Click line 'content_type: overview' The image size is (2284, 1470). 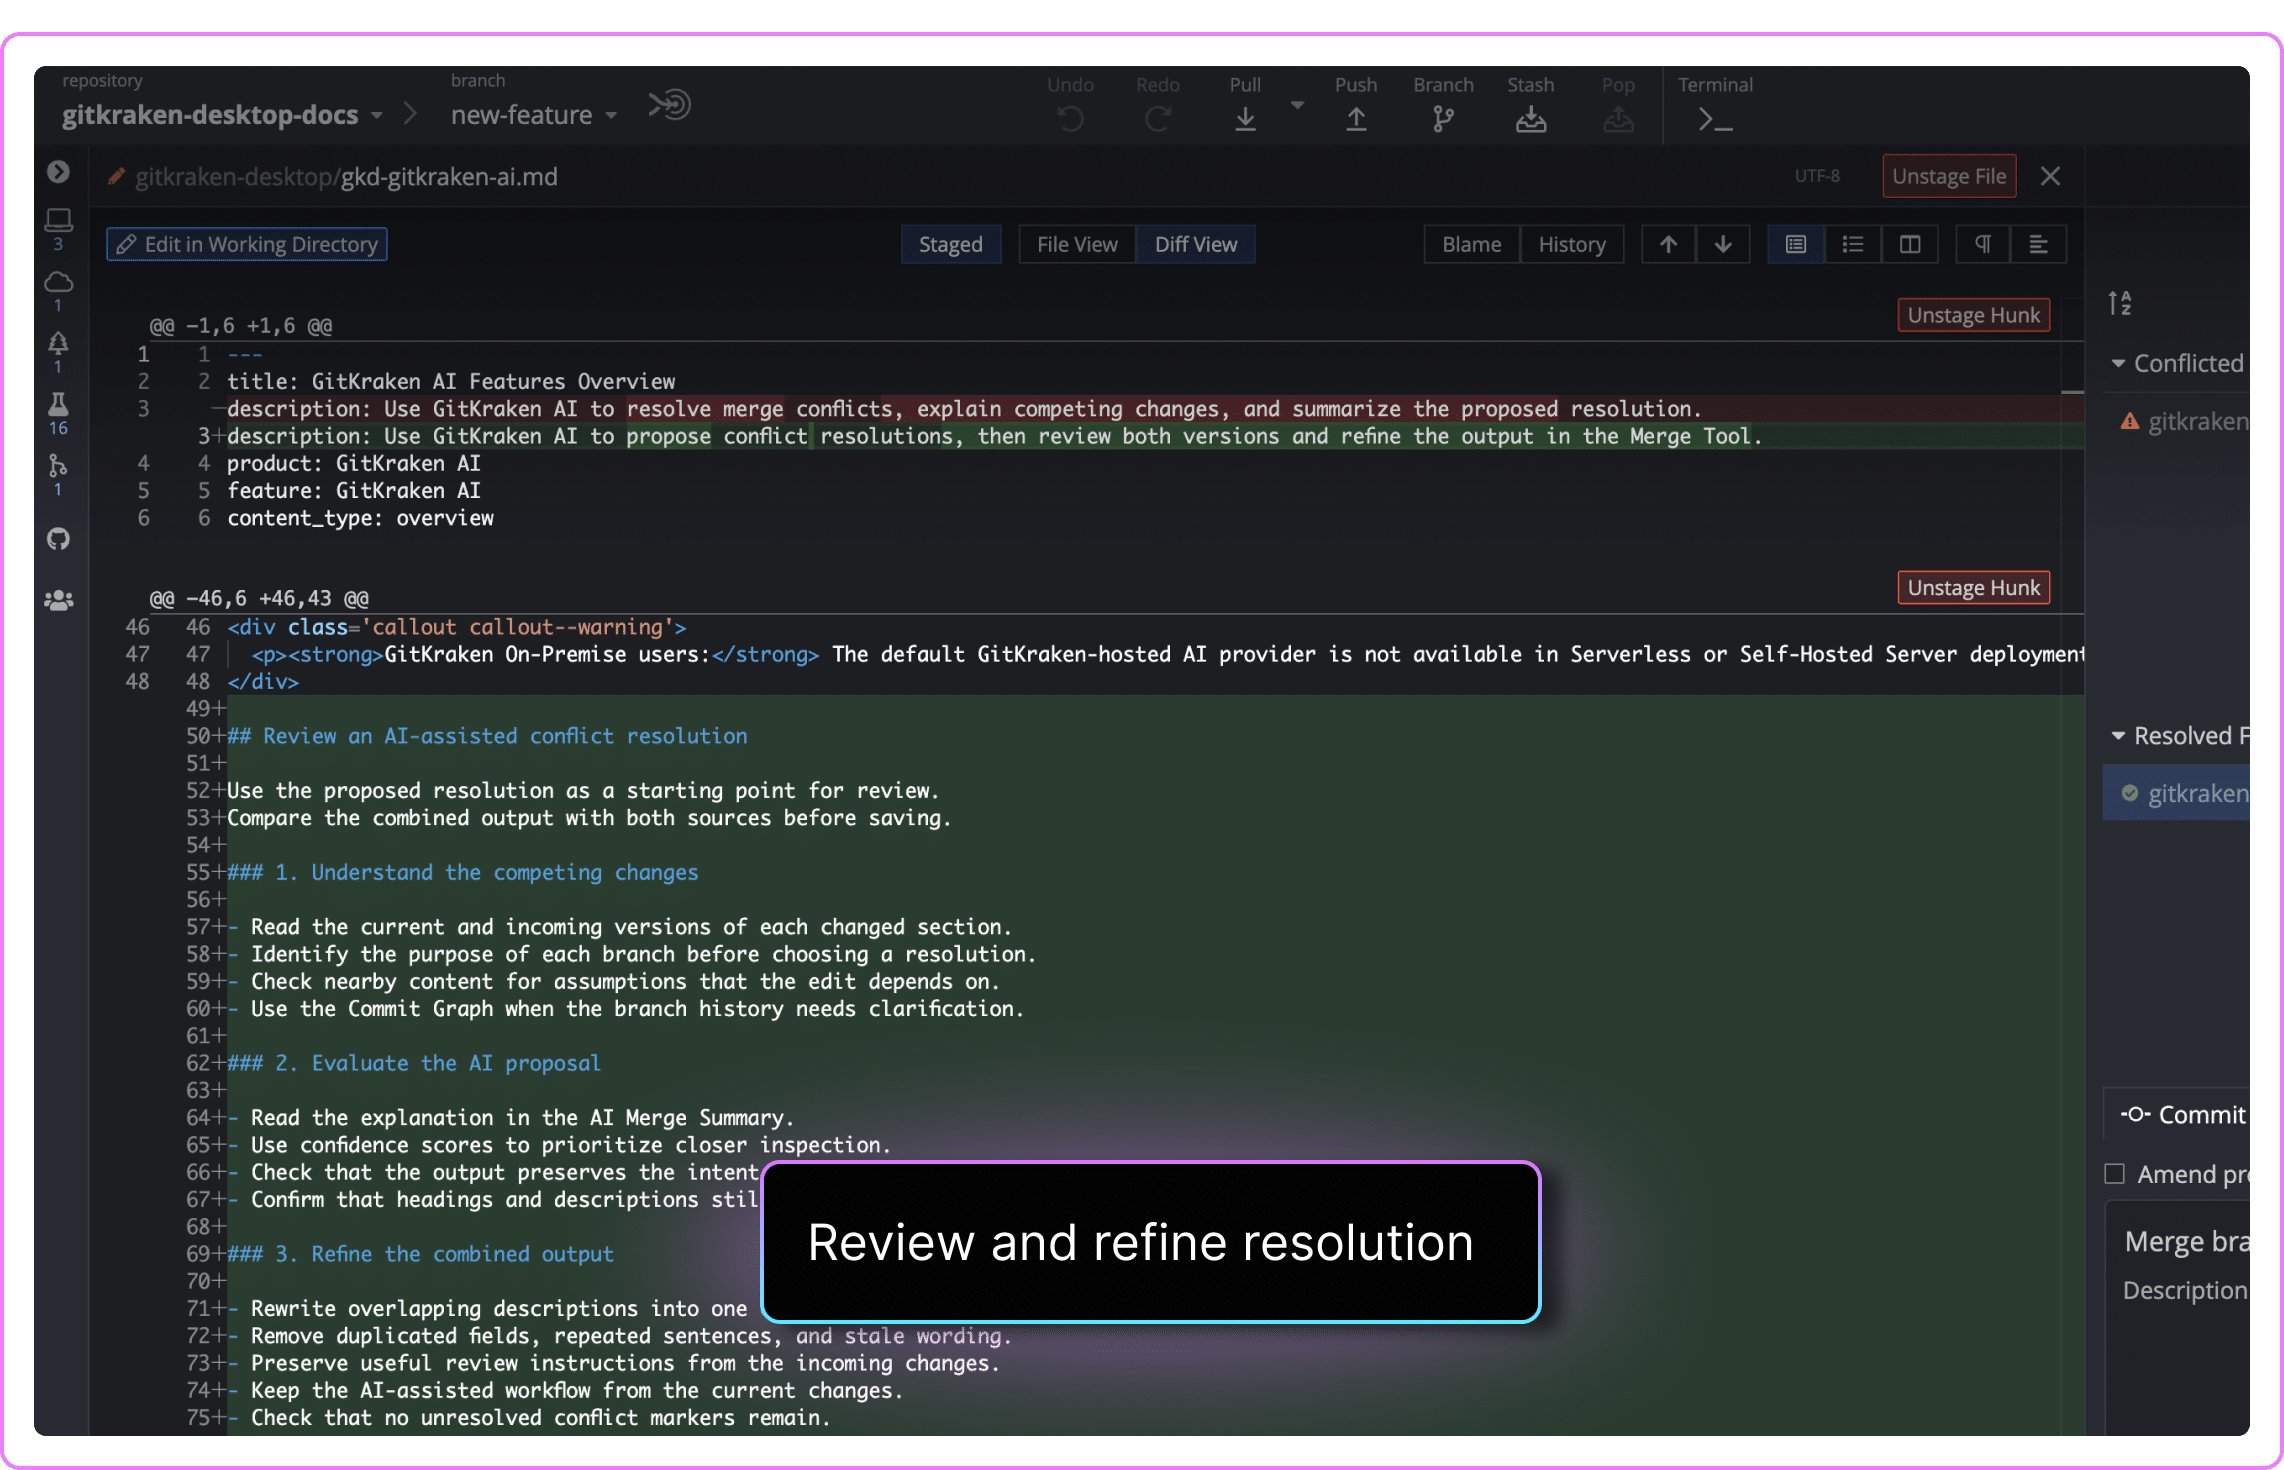(x=360, y=518)
